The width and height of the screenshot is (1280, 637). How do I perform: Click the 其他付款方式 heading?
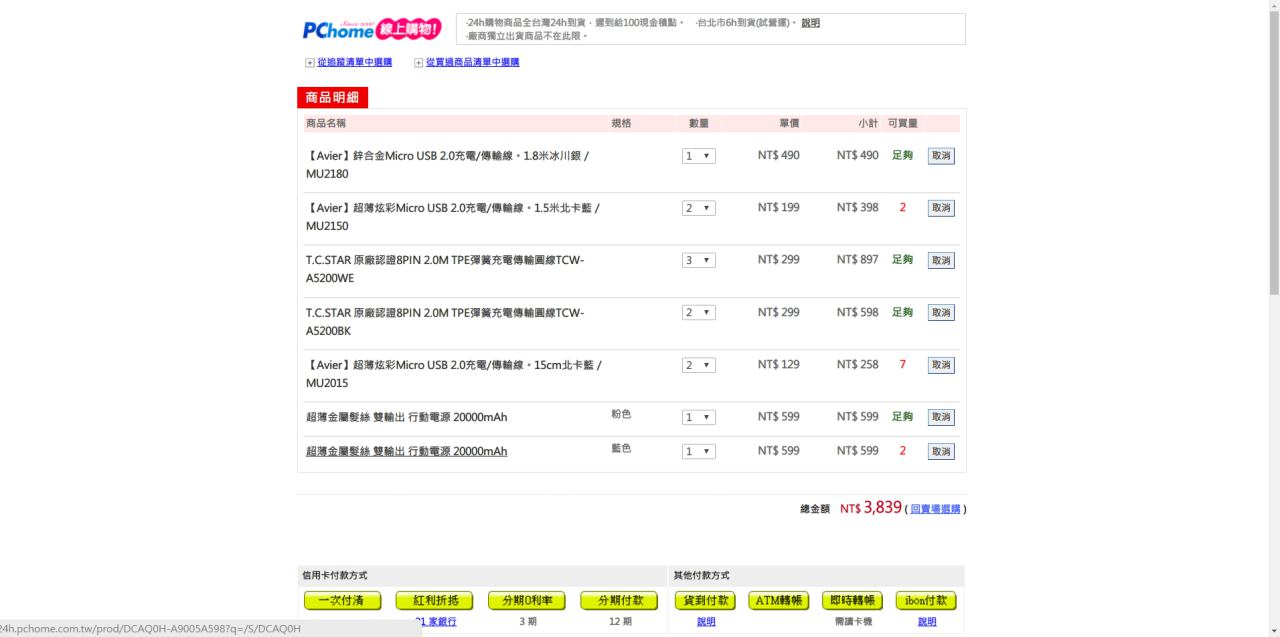pyautogui.click(x=701, y=576)
